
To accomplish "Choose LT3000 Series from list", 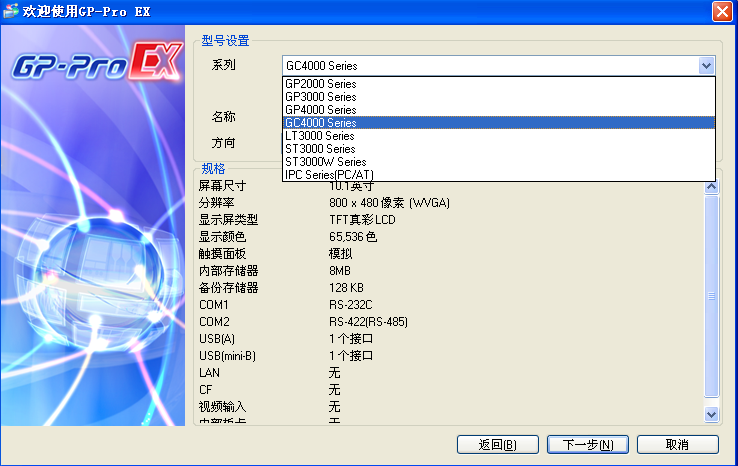I will pos(320,136).
